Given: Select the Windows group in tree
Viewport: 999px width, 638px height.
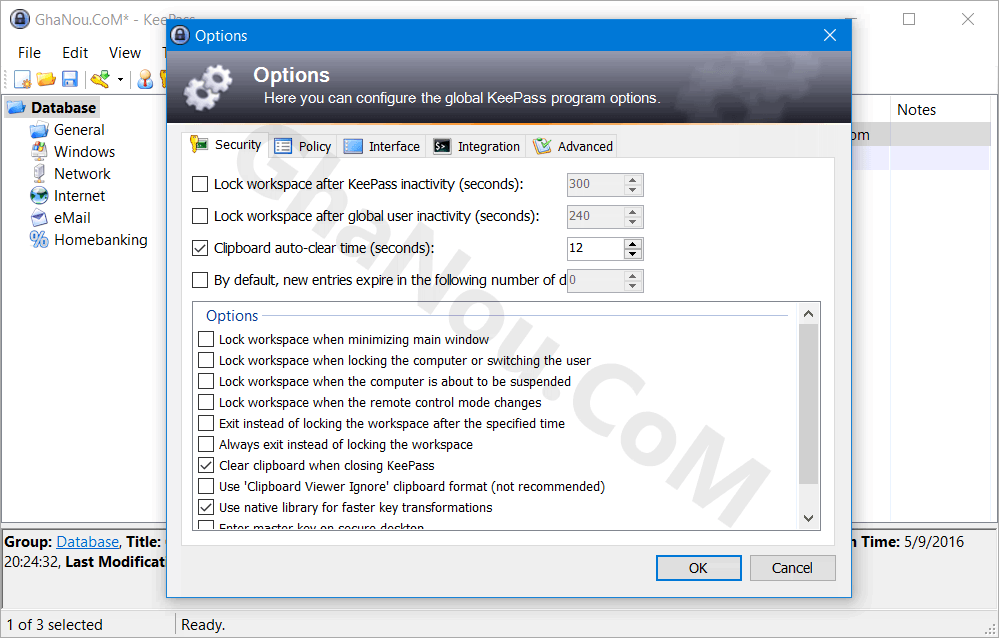Looking at the screenshot, I should coord(73,152).
